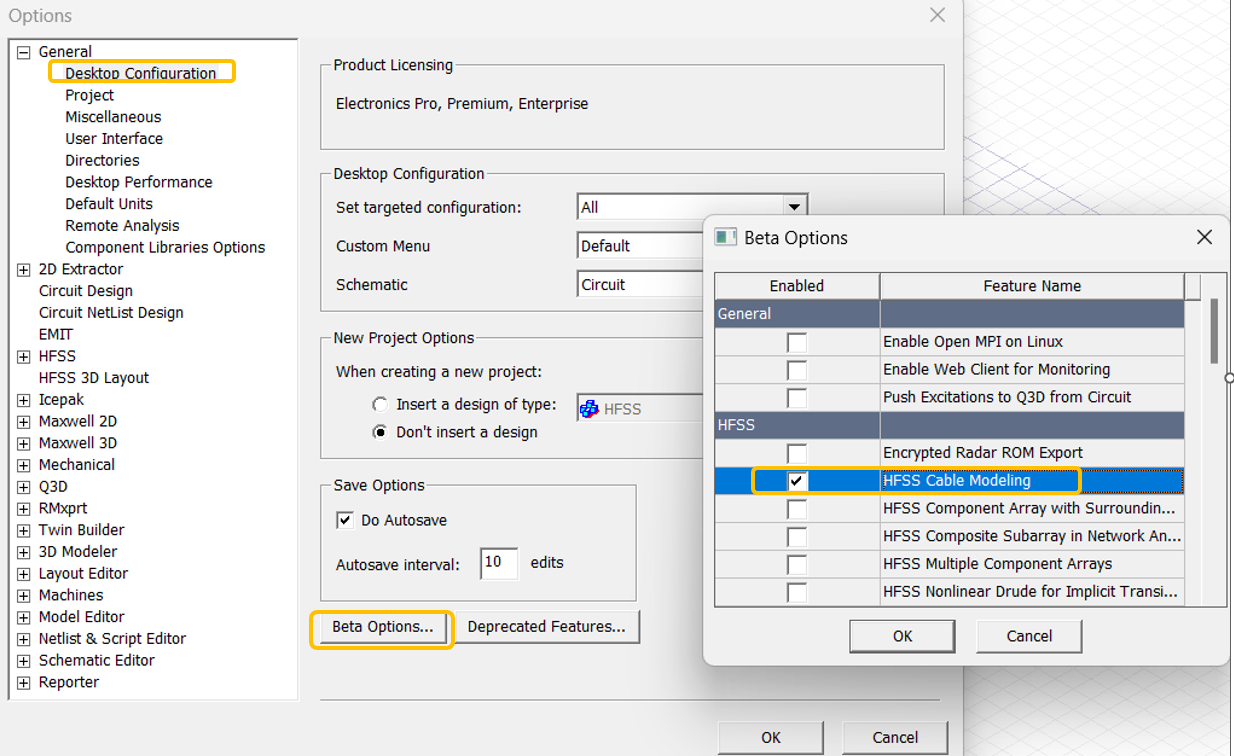1234x756 pixels.
Task: Click the Feature Name column header
Action: pyautogui.click(x=1032, y=286)
